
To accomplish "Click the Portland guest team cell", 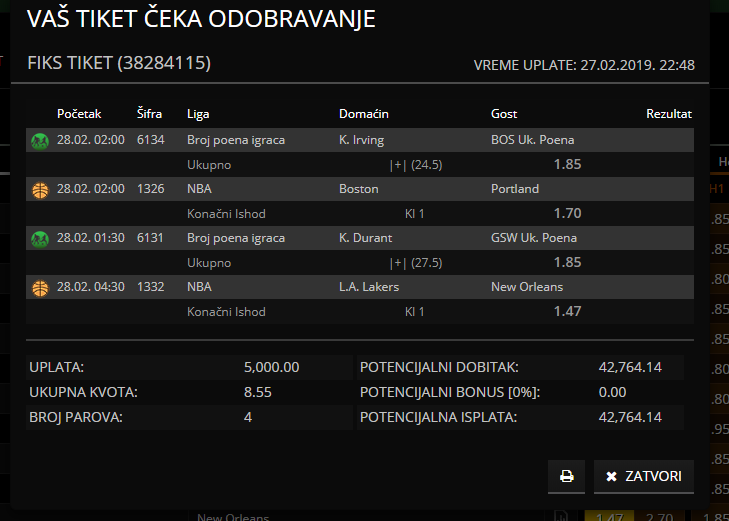I will [x=515, y=189].
